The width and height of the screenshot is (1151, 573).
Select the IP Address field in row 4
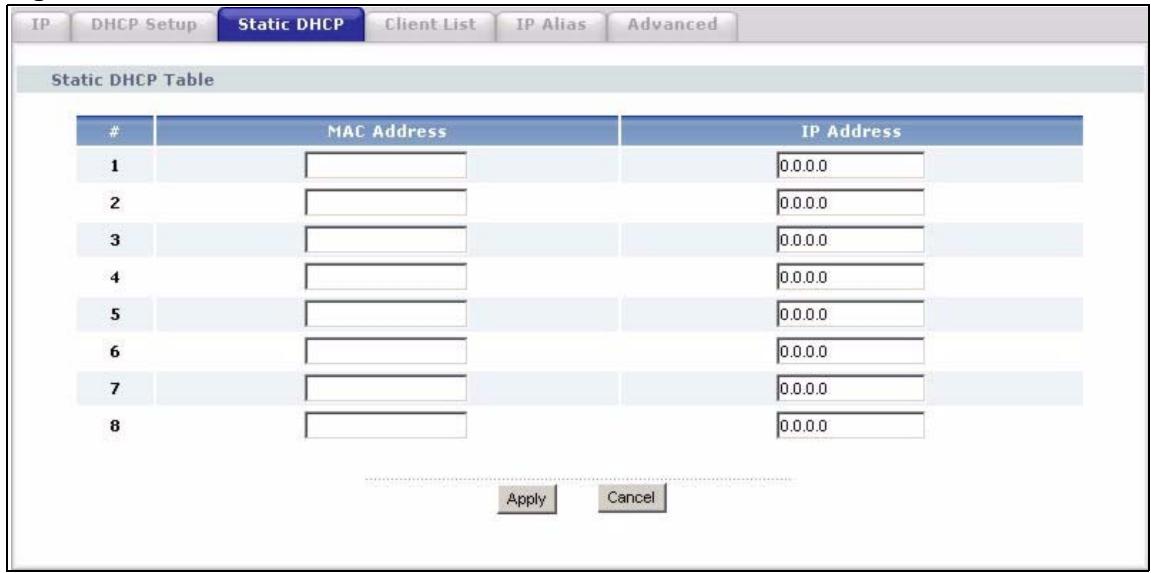pyautogui.click(x=850, y=277)
